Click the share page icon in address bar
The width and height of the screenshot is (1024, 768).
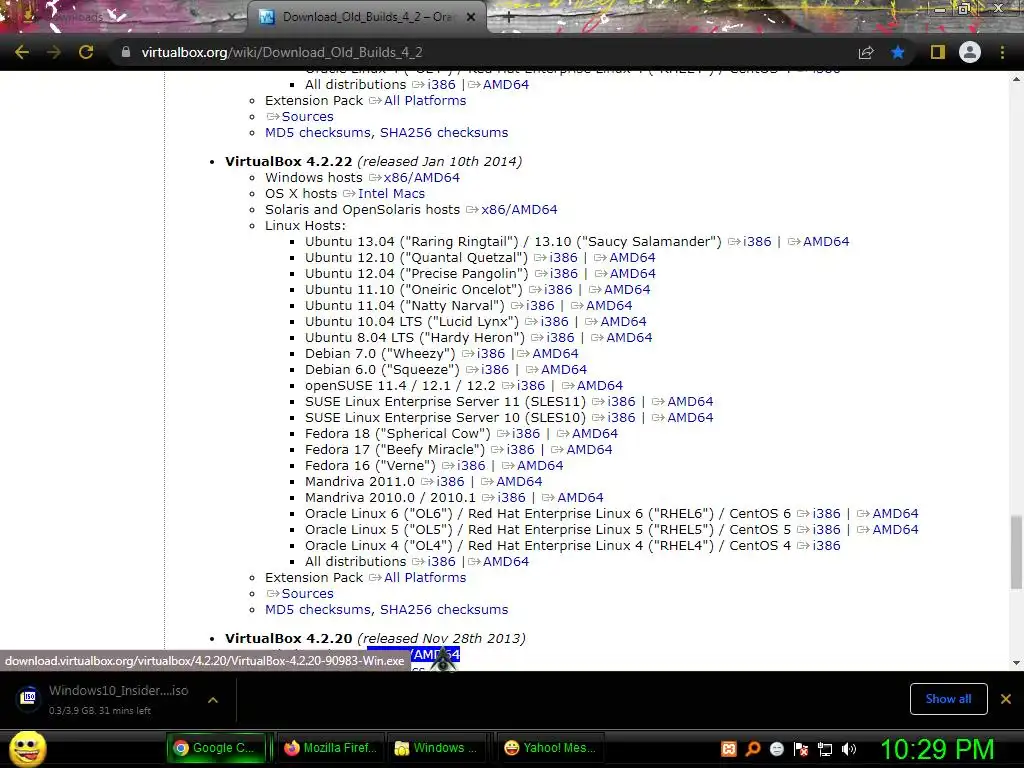point(866,52)
